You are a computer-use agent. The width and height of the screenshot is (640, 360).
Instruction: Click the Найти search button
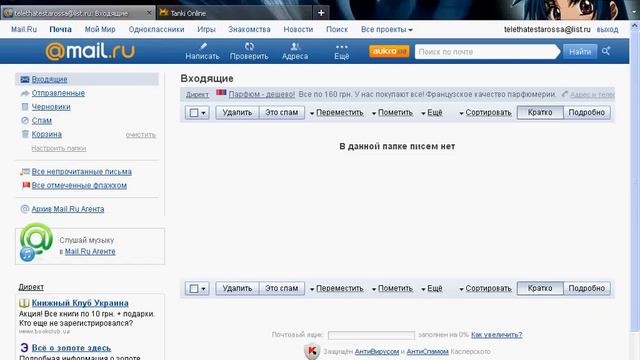click(580, 51)
